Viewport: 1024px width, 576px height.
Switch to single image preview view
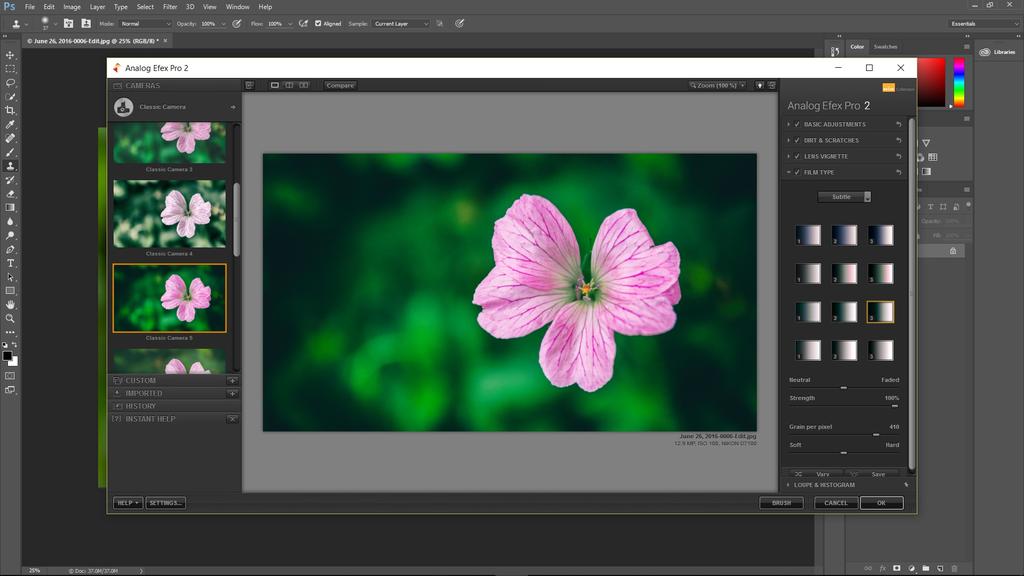(275, 85)
